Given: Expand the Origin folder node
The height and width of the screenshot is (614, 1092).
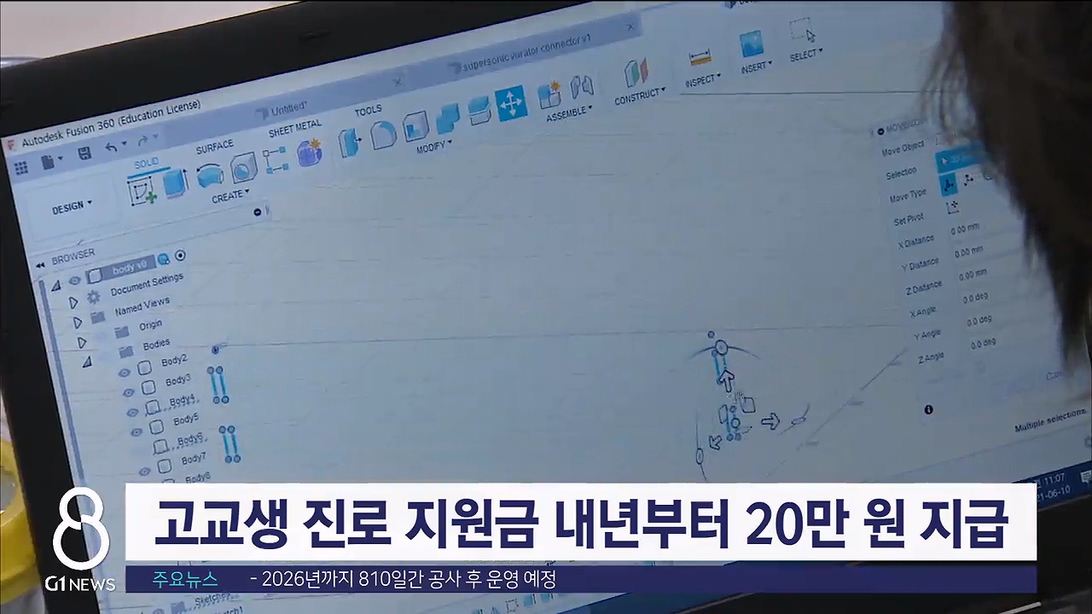Looking at the screenshot, I should tap(81, 342).
